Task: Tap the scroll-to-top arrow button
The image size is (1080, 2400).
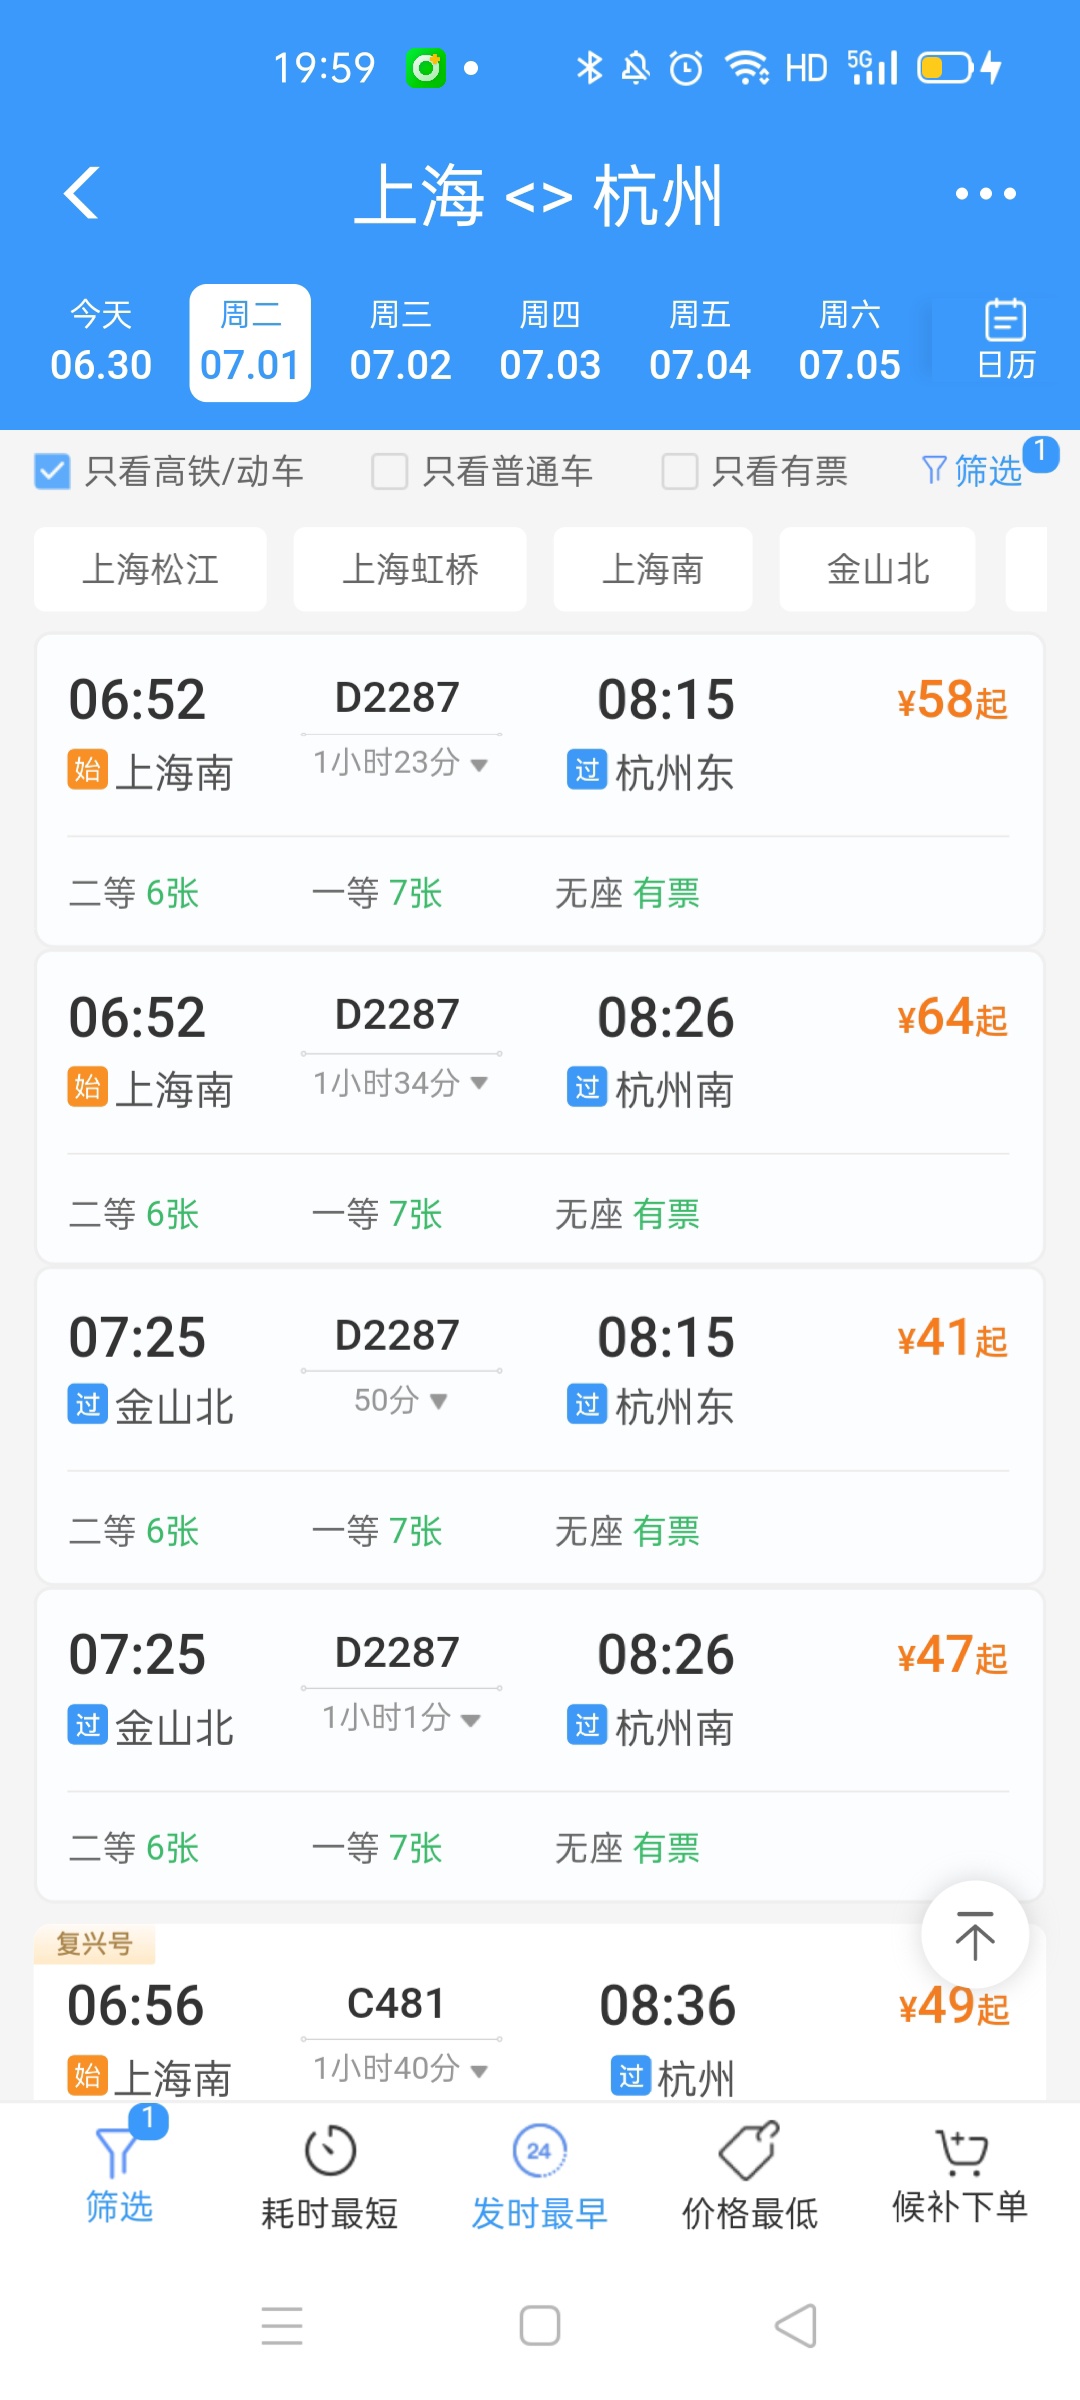Action: 974,1935
